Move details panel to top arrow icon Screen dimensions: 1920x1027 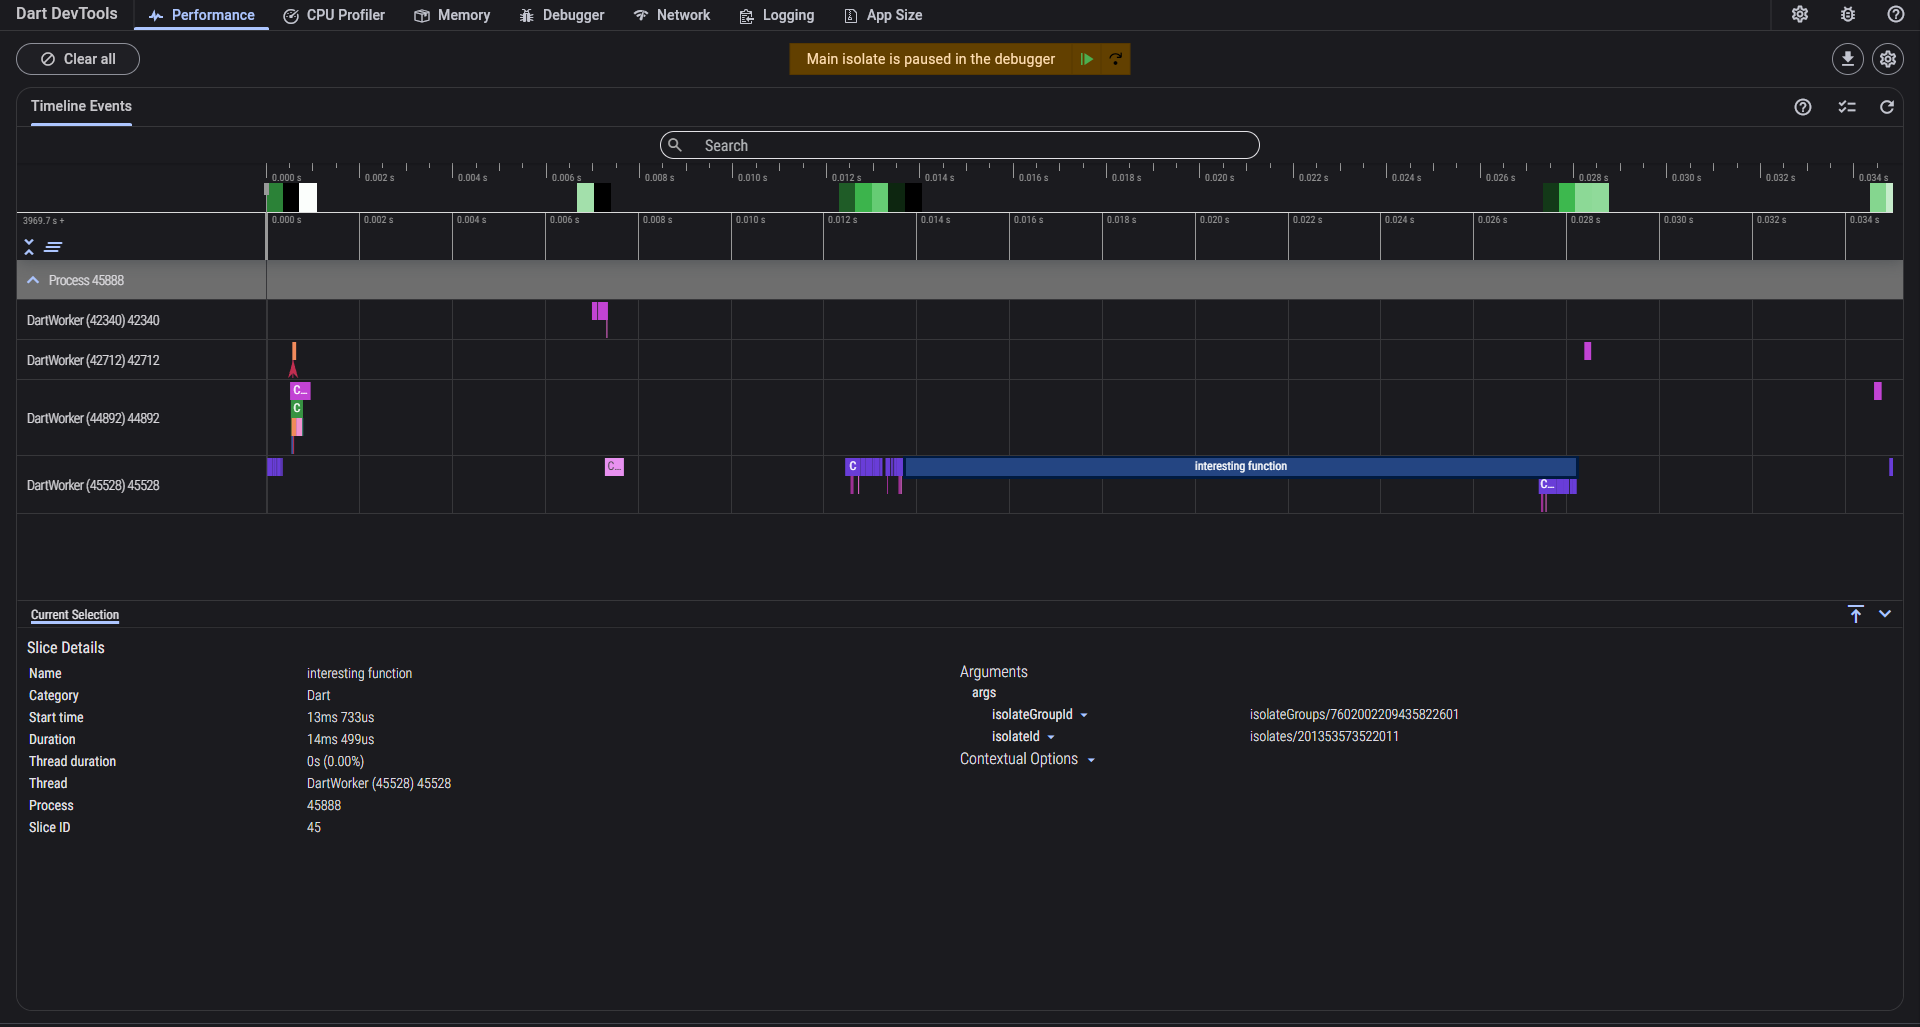coord(1856,614)
